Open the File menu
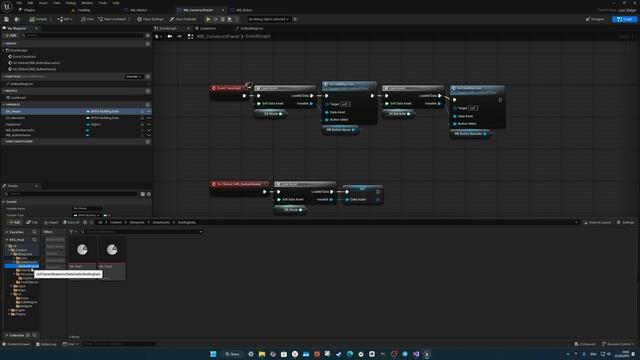 click(19, 3)
